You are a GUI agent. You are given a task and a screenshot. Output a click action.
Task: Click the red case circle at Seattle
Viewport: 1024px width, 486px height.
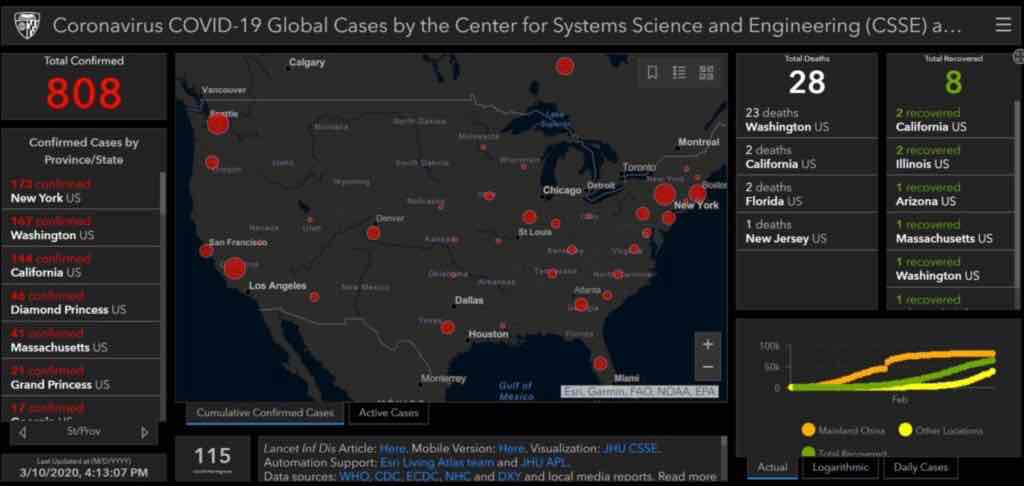218,123
